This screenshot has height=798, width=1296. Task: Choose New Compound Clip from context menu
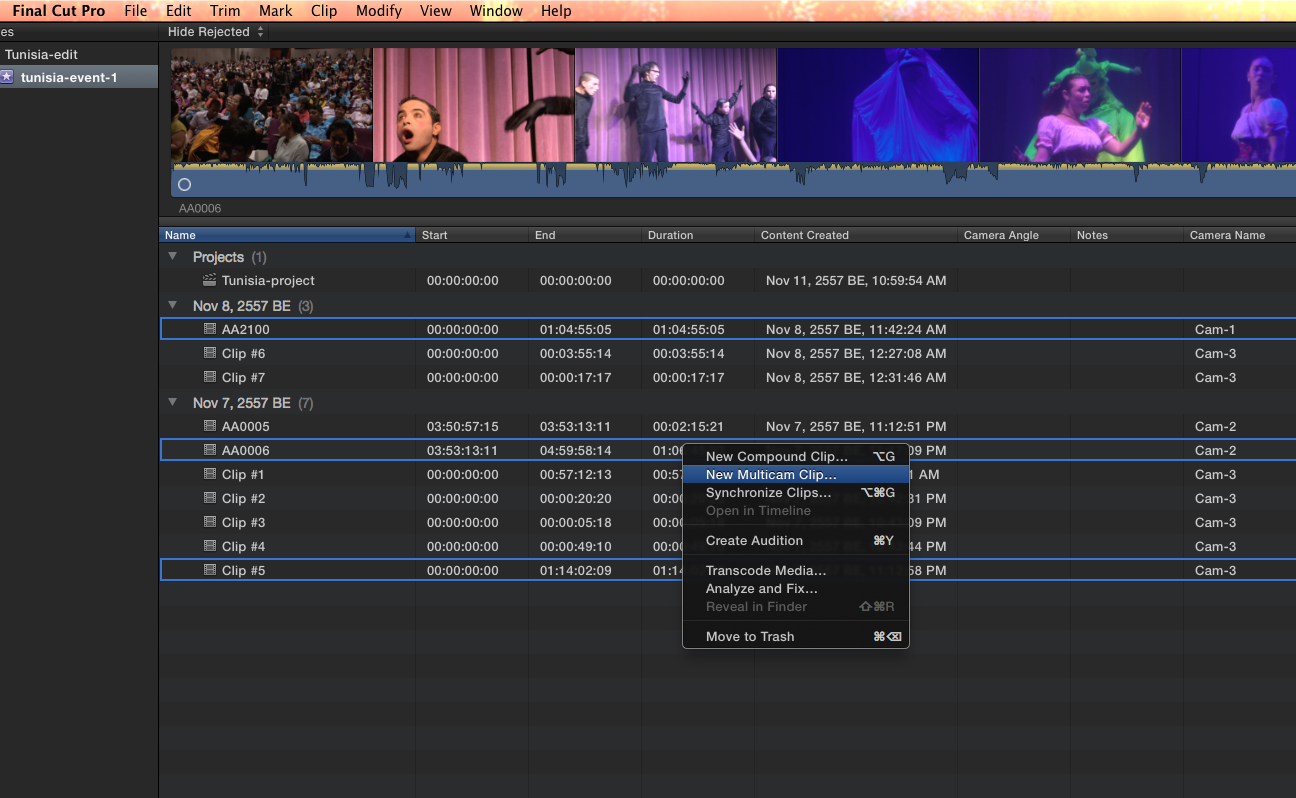795,457
